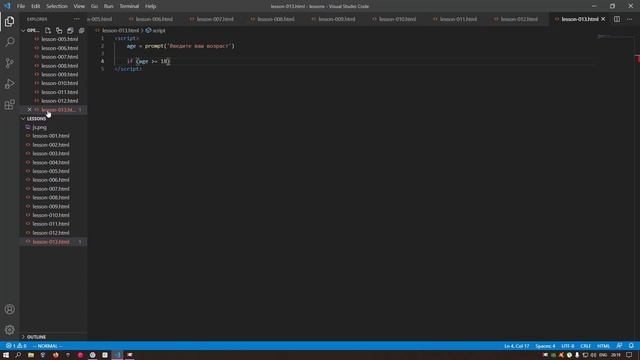This screenshot has height=360, width=640.
Task: Open the Edit menu
Action: click(36, 6)
